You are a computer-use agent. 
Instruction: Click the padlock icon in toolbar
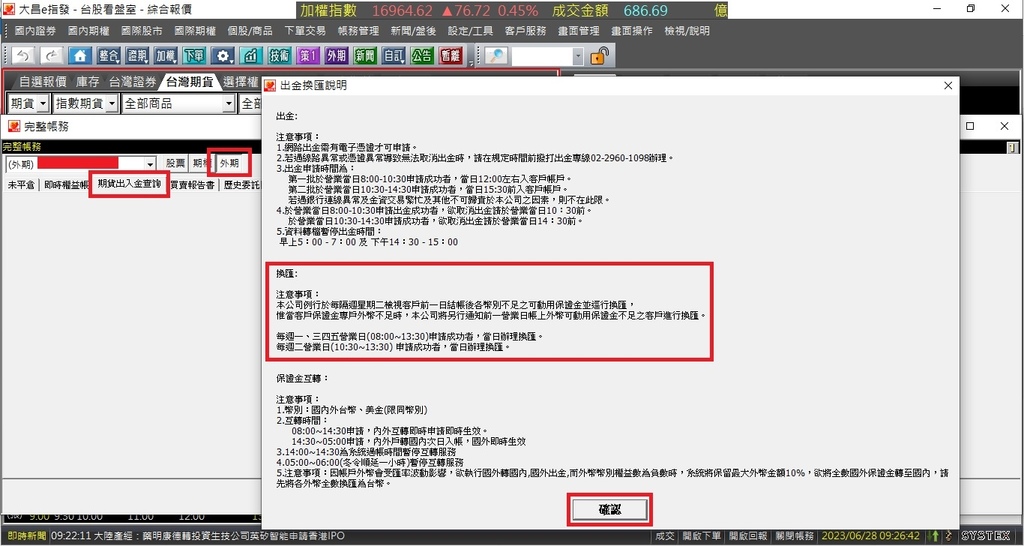[600, 56]
